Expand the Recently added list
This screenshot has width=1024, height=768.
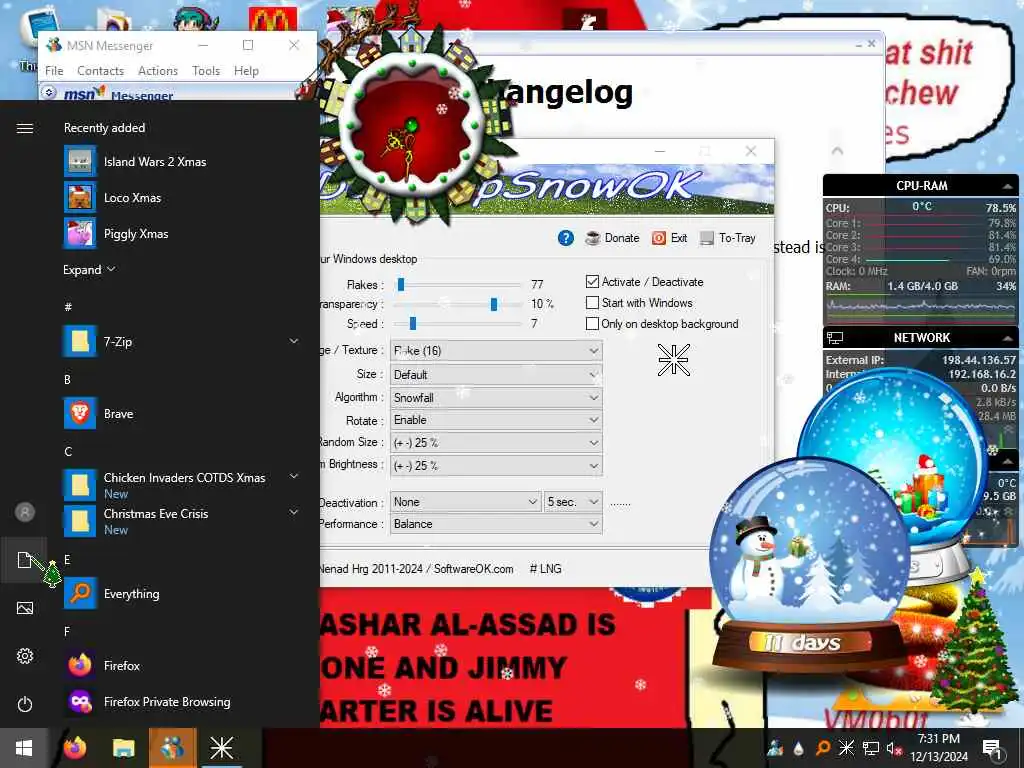89,269
